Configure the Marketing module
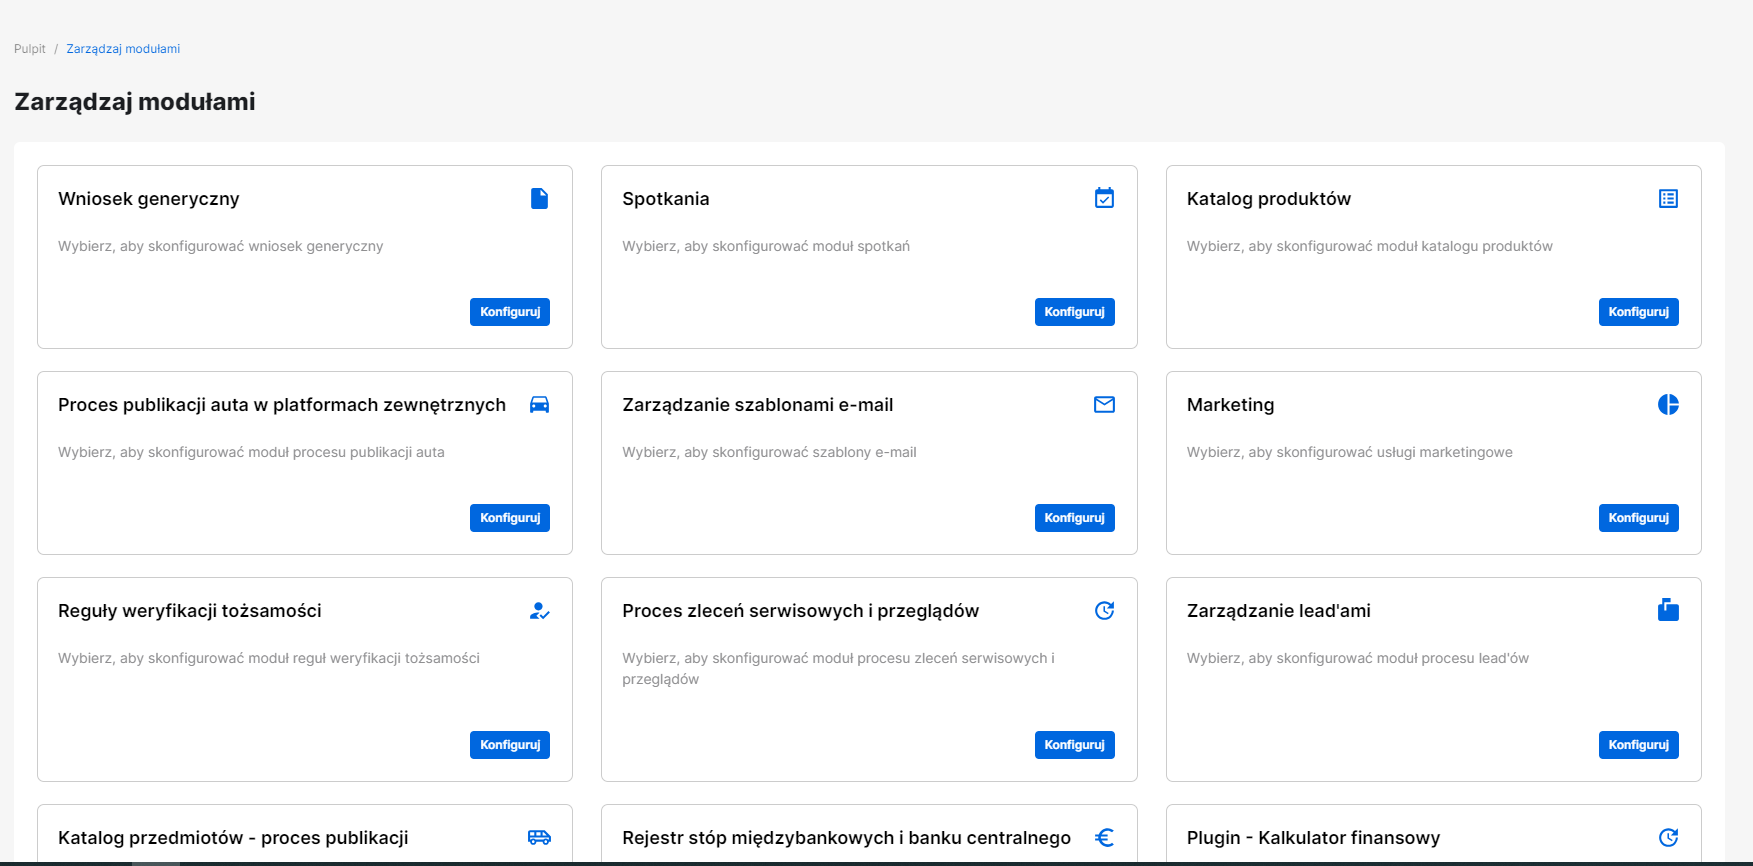 tap(1638, 518)
